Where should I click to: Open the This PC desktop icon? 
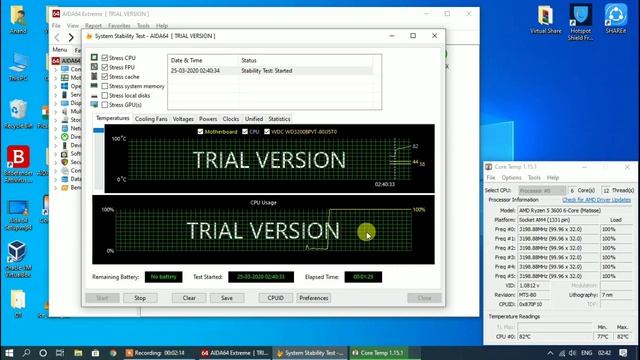[18, 67]
